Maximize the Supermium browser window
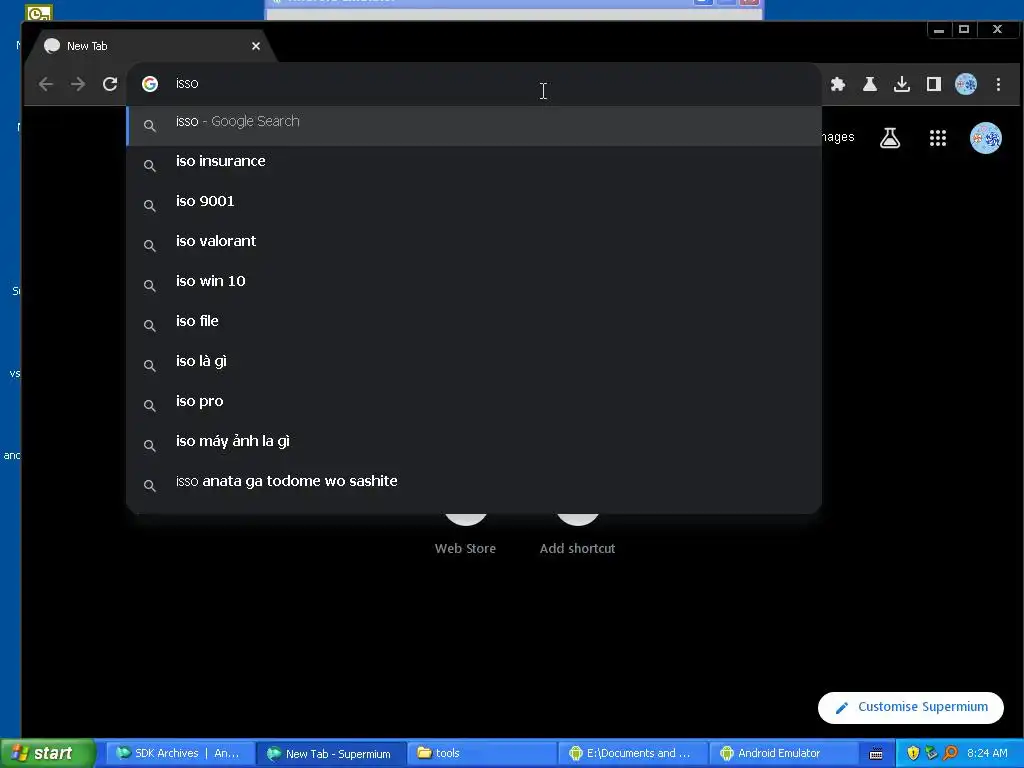 pyautogui.click(x=964, y=29)
